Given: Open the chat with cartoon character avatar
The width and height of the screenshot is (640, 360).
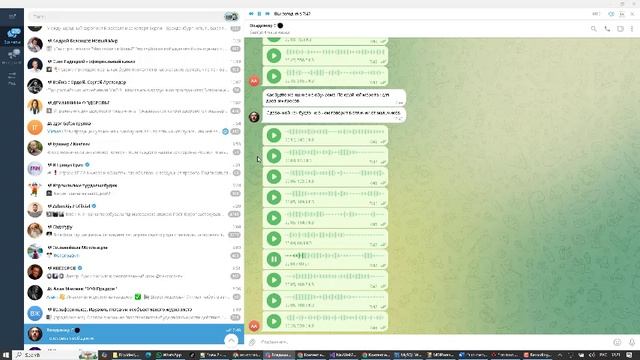Looking at the screenshot, I should (x=134, y=189).
